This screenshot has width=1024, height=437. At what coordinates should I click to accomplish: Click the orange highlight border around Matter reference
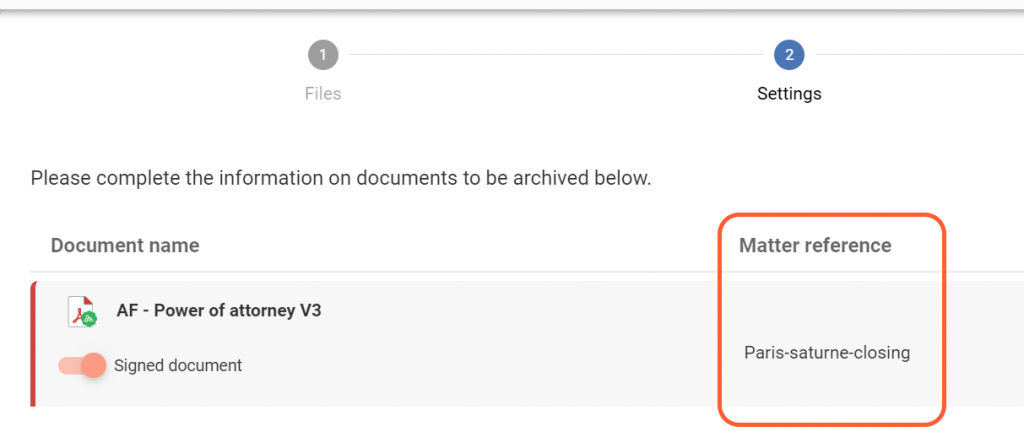click(x=944, y=320)
